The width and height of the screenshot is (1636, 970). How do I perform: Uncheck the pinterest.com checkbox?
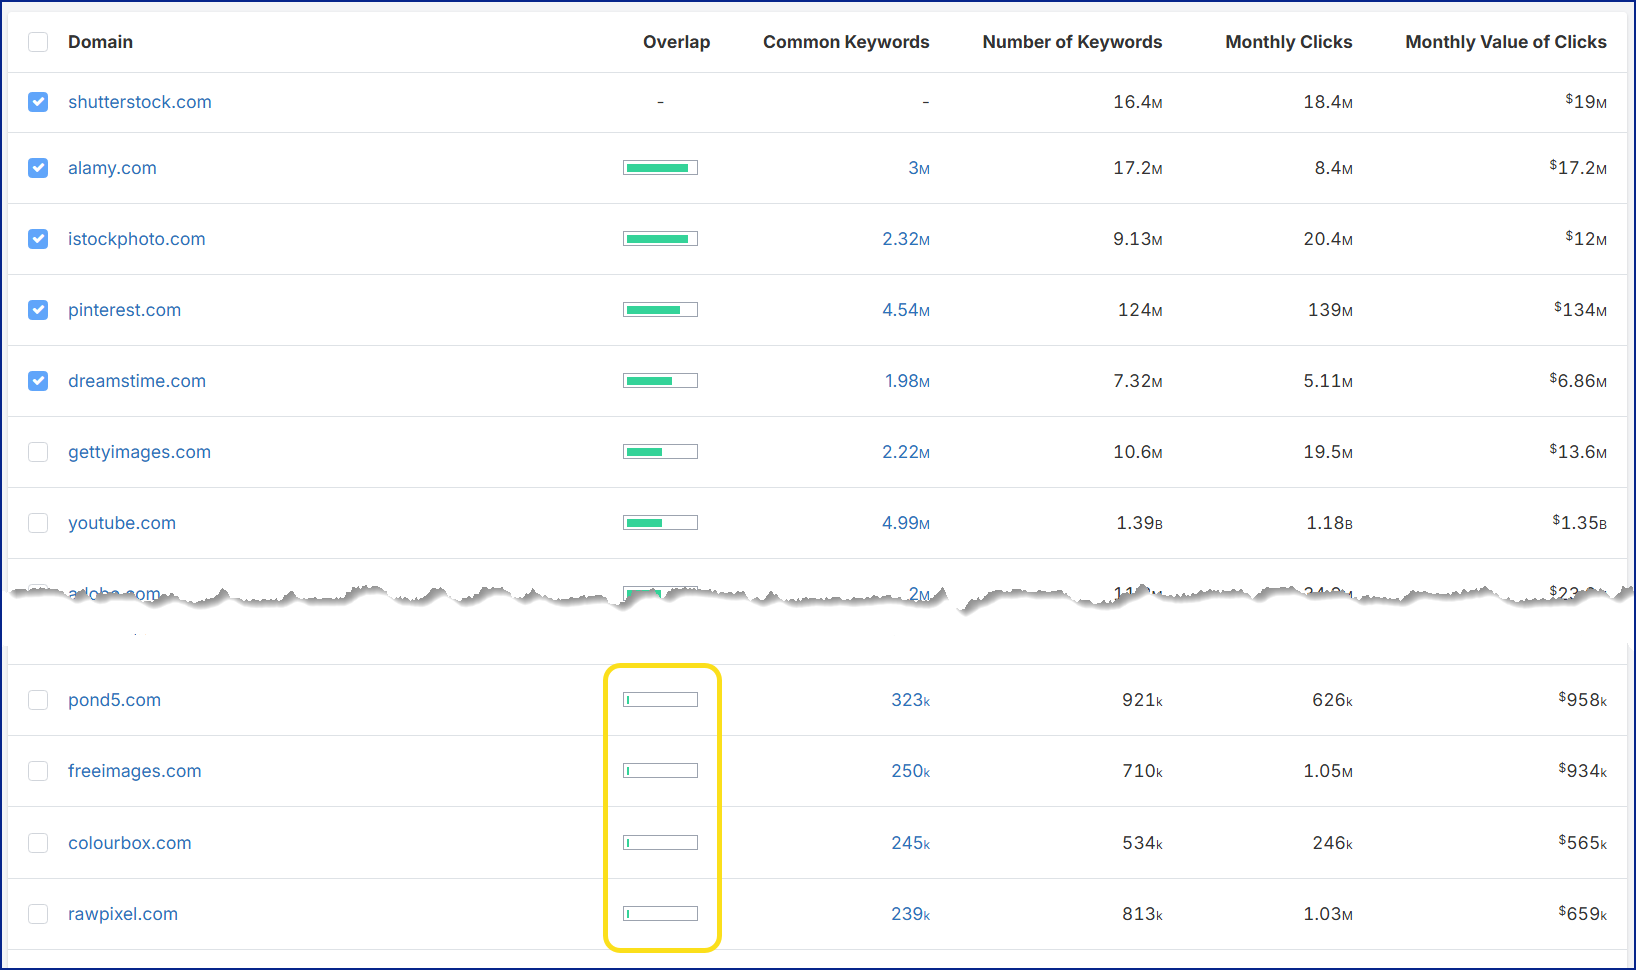click(38, 310)
